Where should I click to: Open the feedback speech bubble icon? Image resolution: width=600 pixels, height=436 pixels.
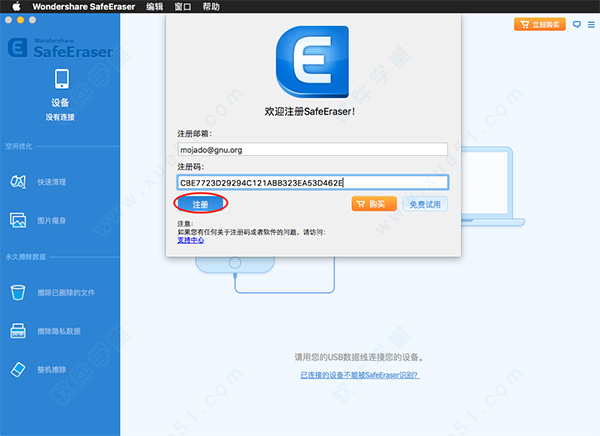576,24
